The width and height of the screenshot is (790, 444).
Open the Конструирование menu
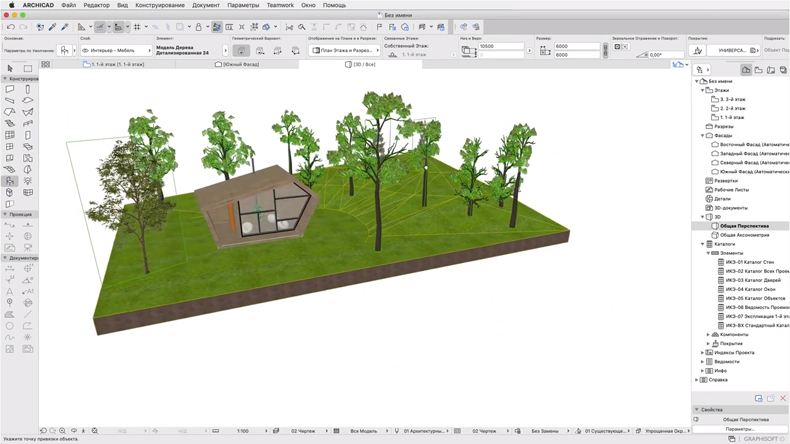click(x=160, y=5)
